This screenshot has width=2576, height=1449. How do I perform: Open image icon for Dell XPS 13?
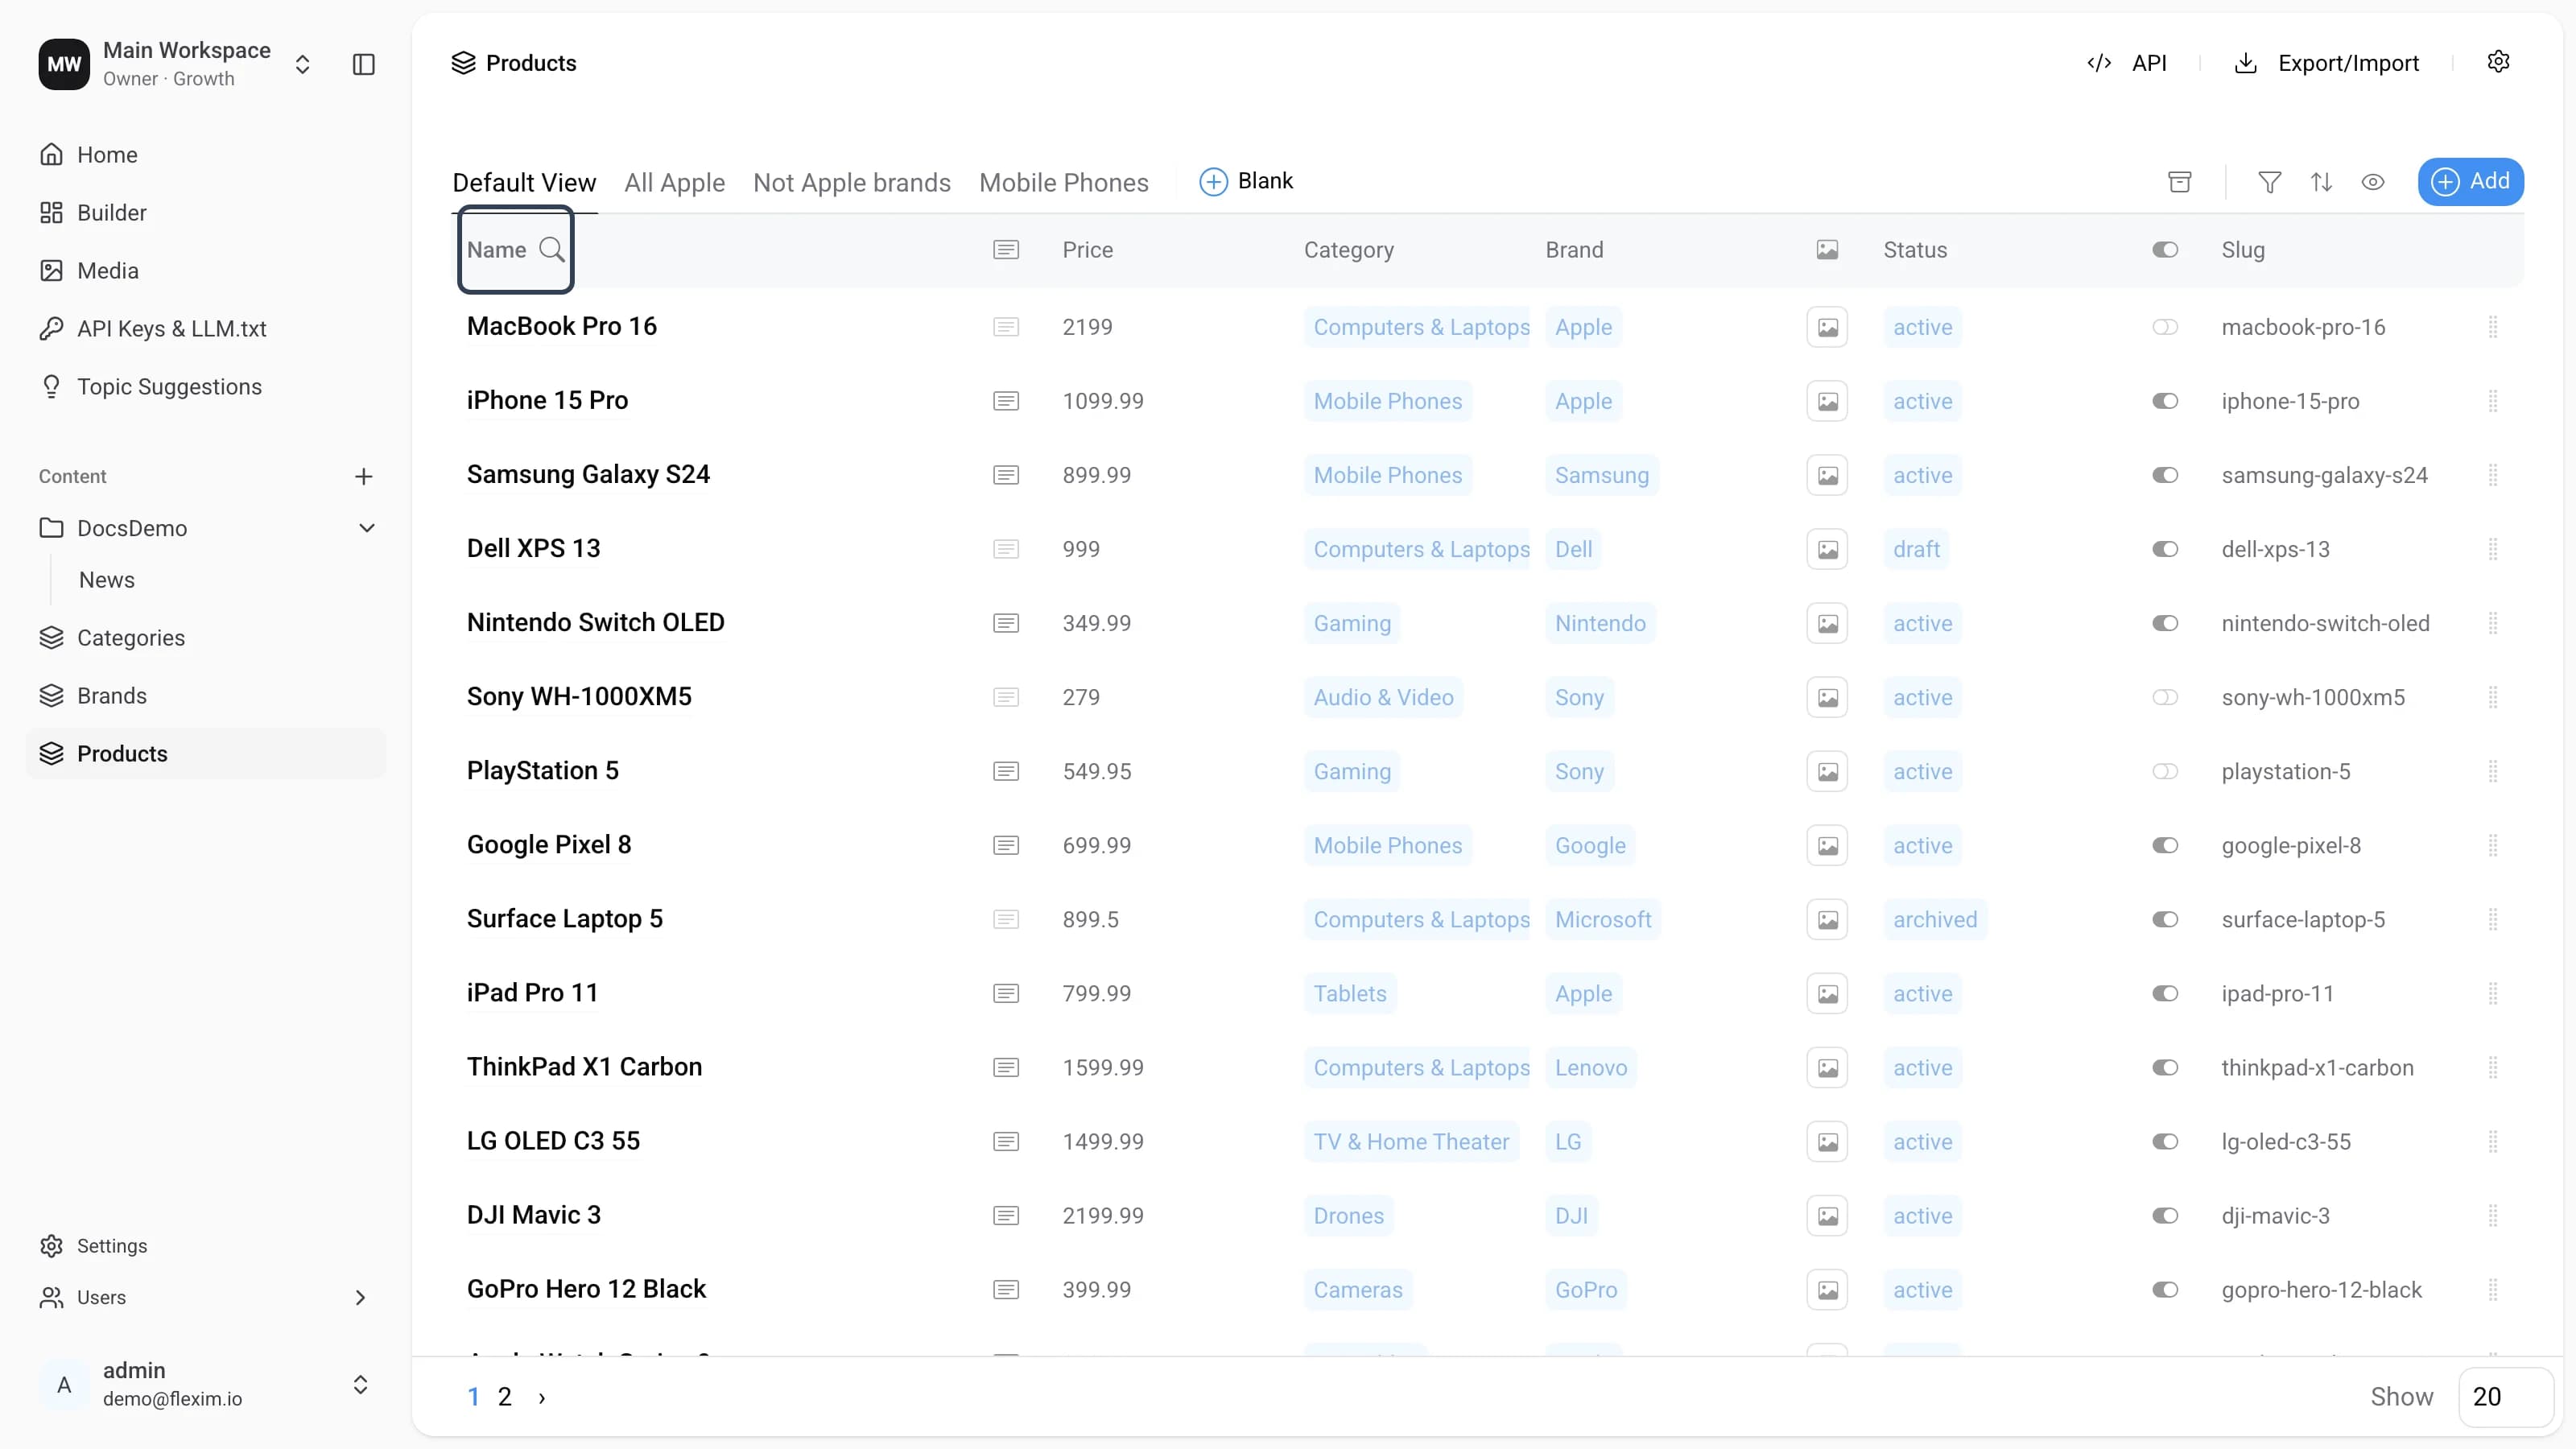[1827, 549]
